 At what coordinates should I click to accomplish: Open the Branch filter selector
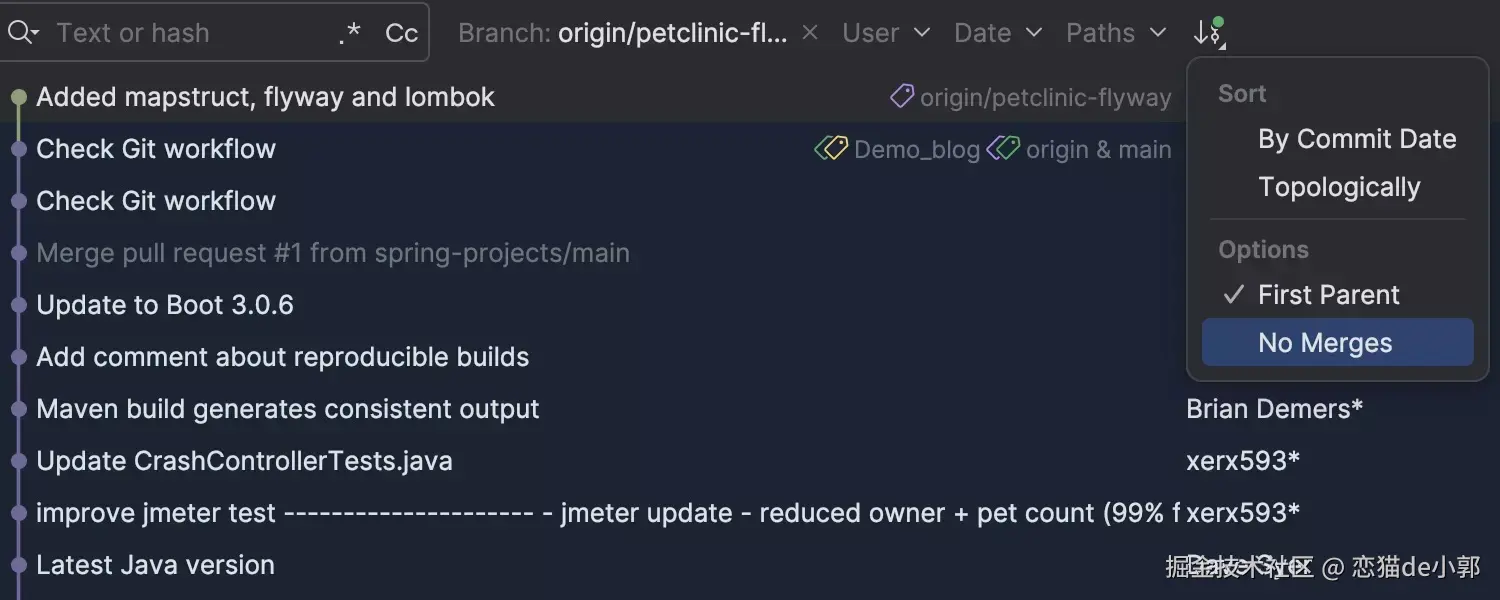click(x=622, y=33)
